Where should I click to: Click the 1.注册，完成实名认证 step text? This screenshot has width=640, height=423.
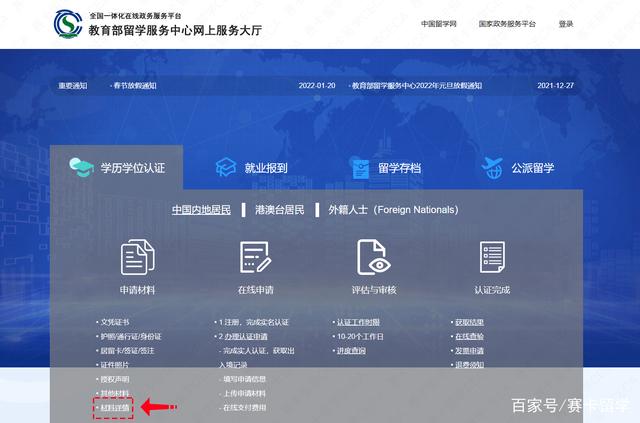253,322
